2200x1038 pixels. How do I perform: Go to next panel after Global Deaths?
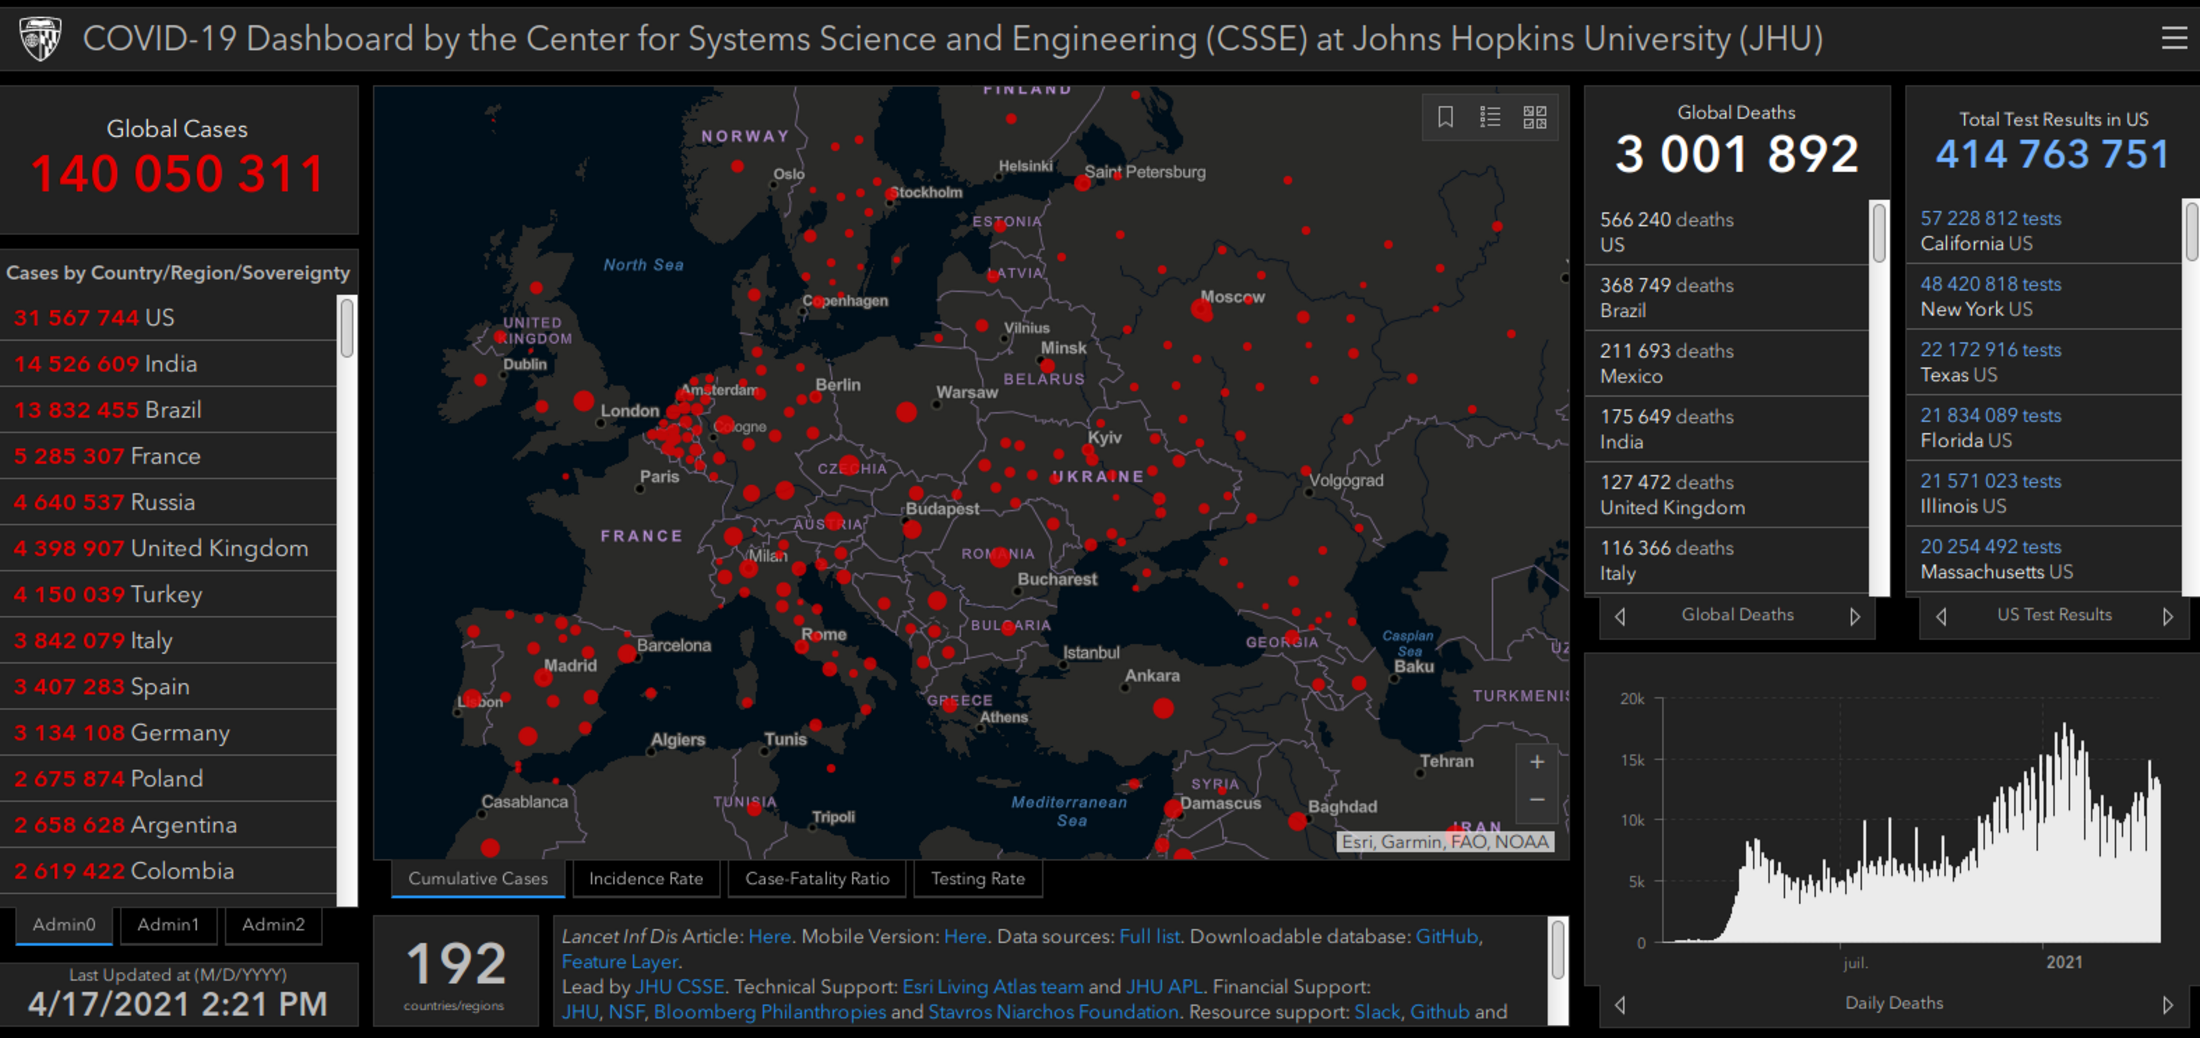click(x=1855, y=616)
